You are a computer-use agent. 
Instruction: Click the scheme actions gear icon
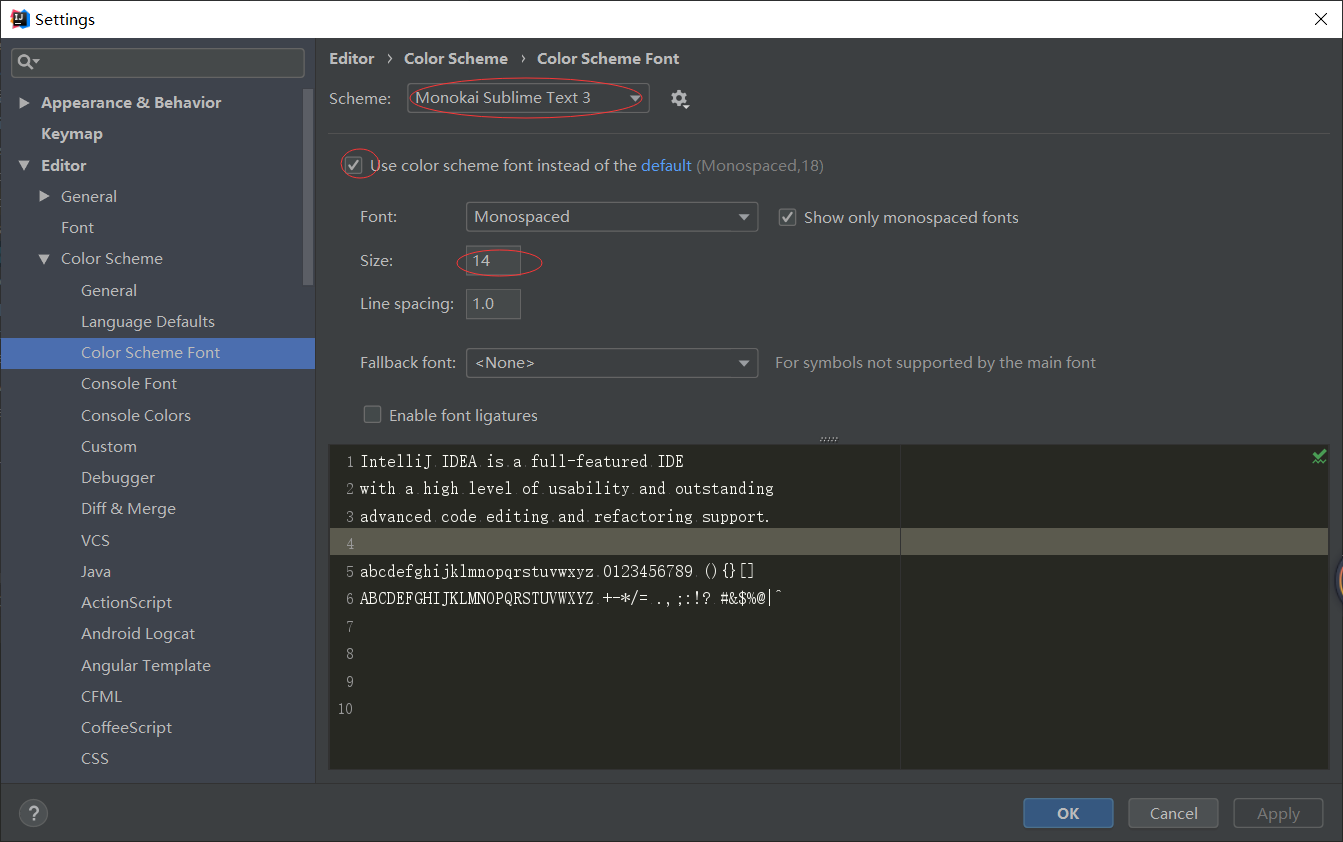click(x=680, y=99)
